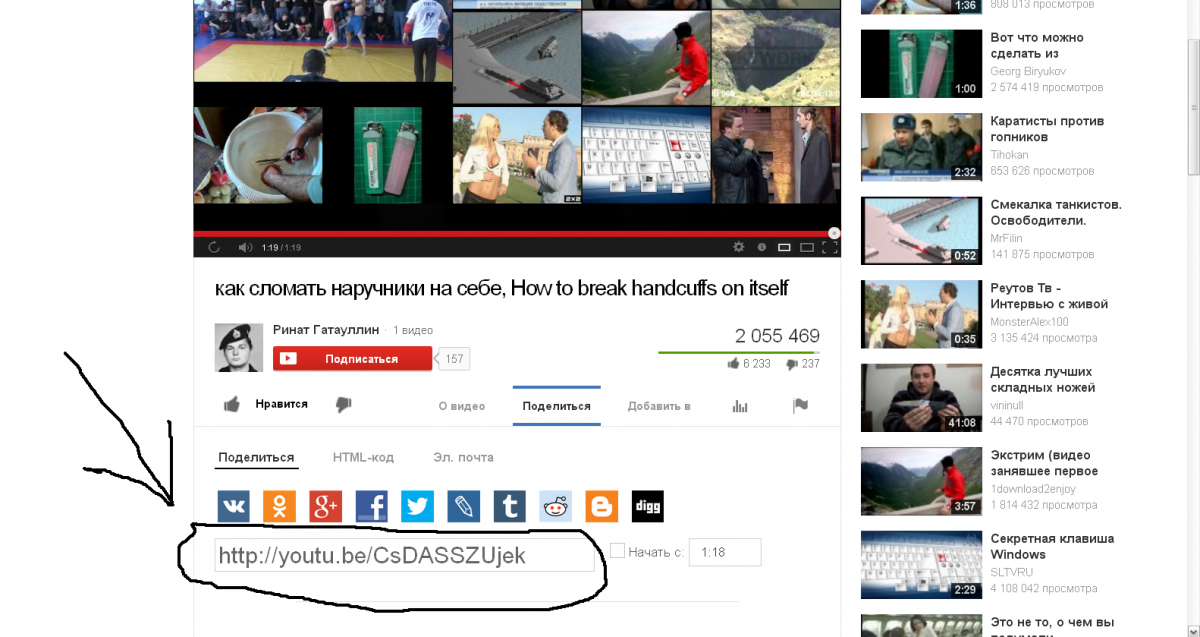Image resolution: width=1200 pixels, height=637 pixels.
Task: Share video on VK
Action: tap(233, 506)
